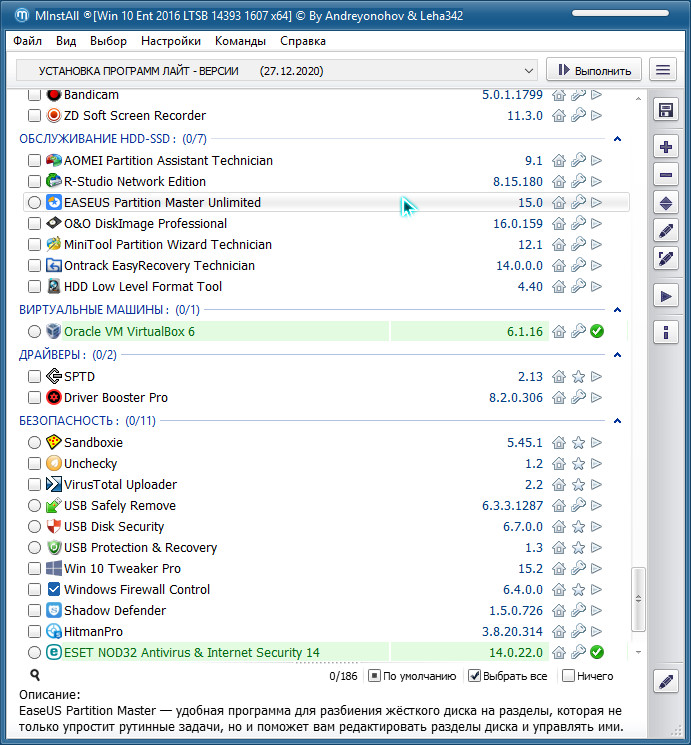This screenshot has width=691, height=745.
Task: Click play arrow icon for Win 10 Tweaker Pro
Action: [x=596, y=568]
